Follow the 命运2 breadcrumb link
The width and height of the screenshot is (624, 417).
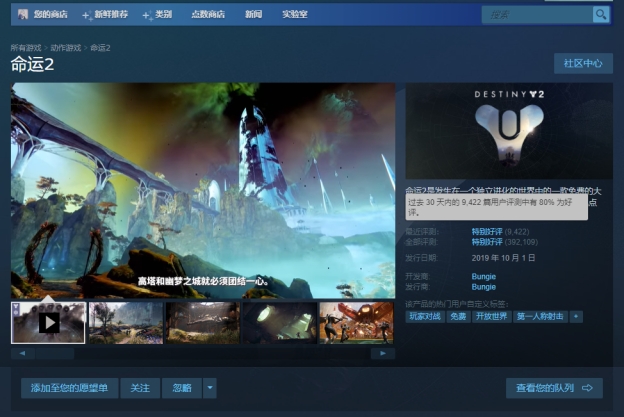(100, 48)
